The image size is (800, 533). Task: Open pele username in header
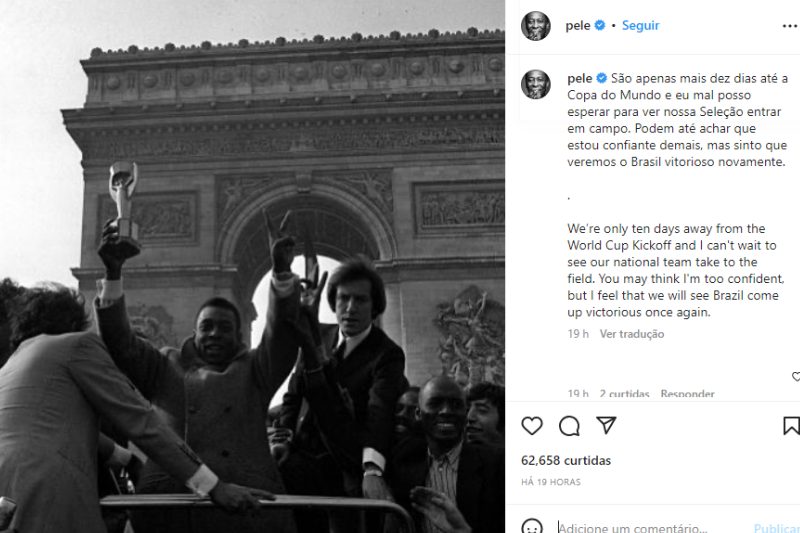[x=578, y=26]
